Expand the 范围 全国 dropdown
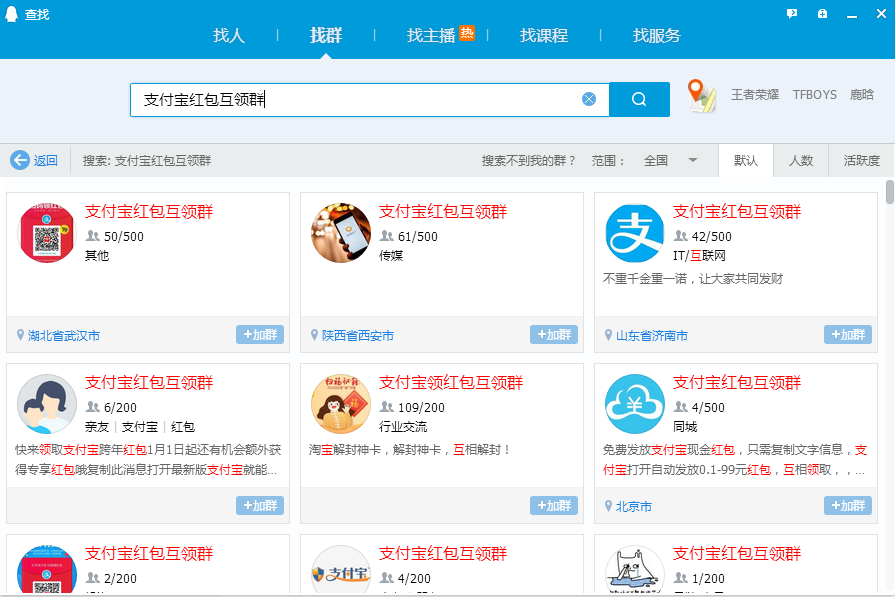This screenshot has height=597, width=895. pyautogui.click(x=671, y=160)
